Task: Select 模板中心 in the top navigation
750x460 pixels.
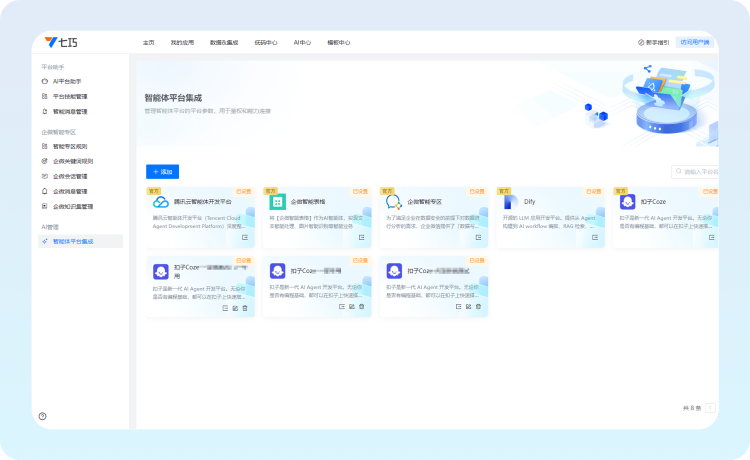Action: [339, 43]
